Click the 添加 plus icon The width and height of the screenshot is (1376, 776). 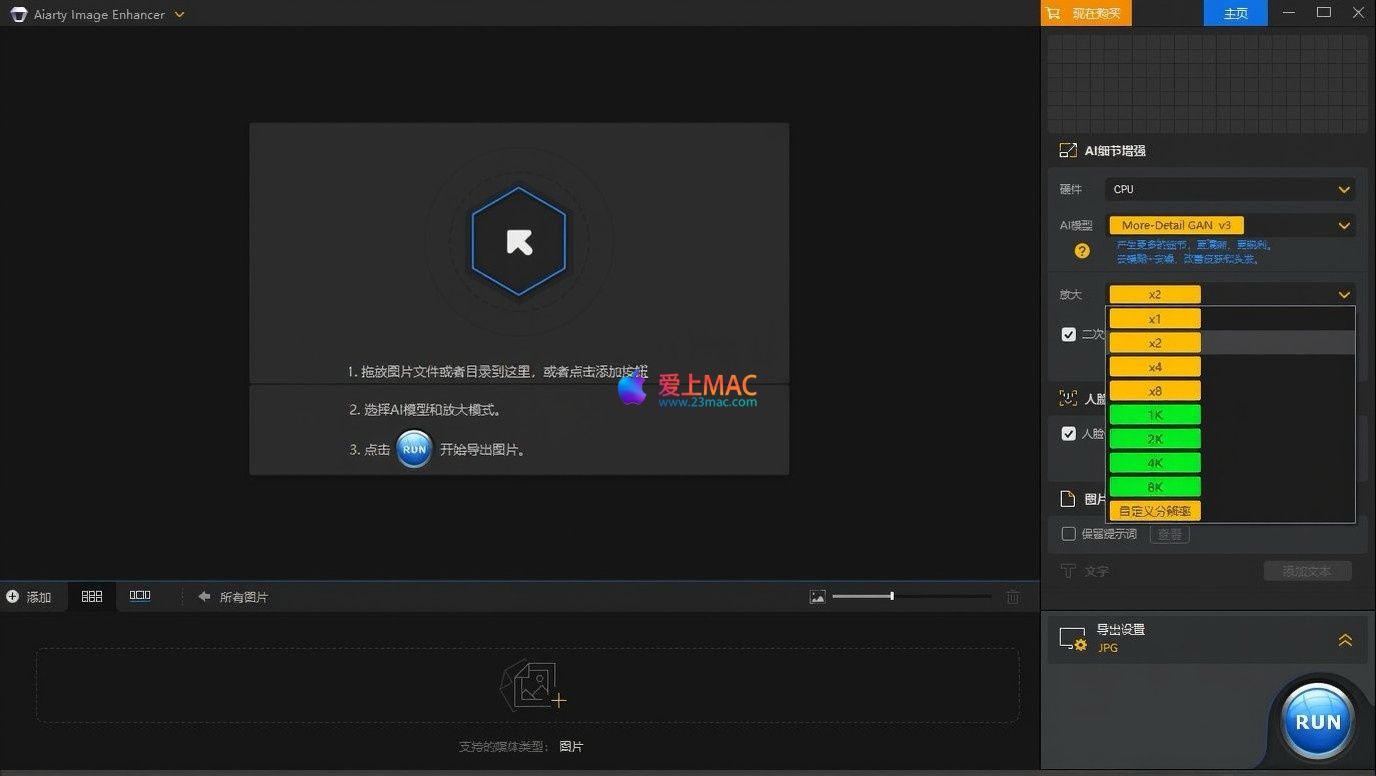[13, 597]
